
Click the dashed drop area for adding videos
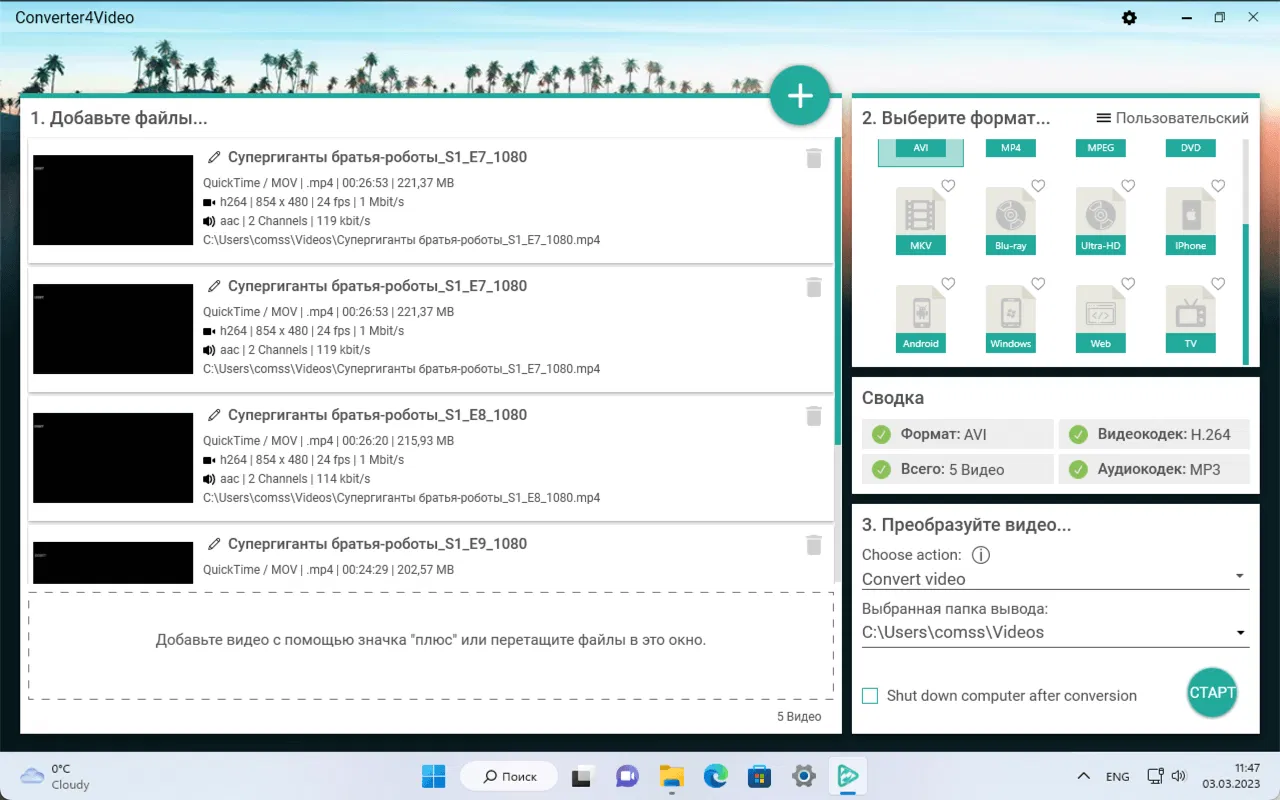431,646
